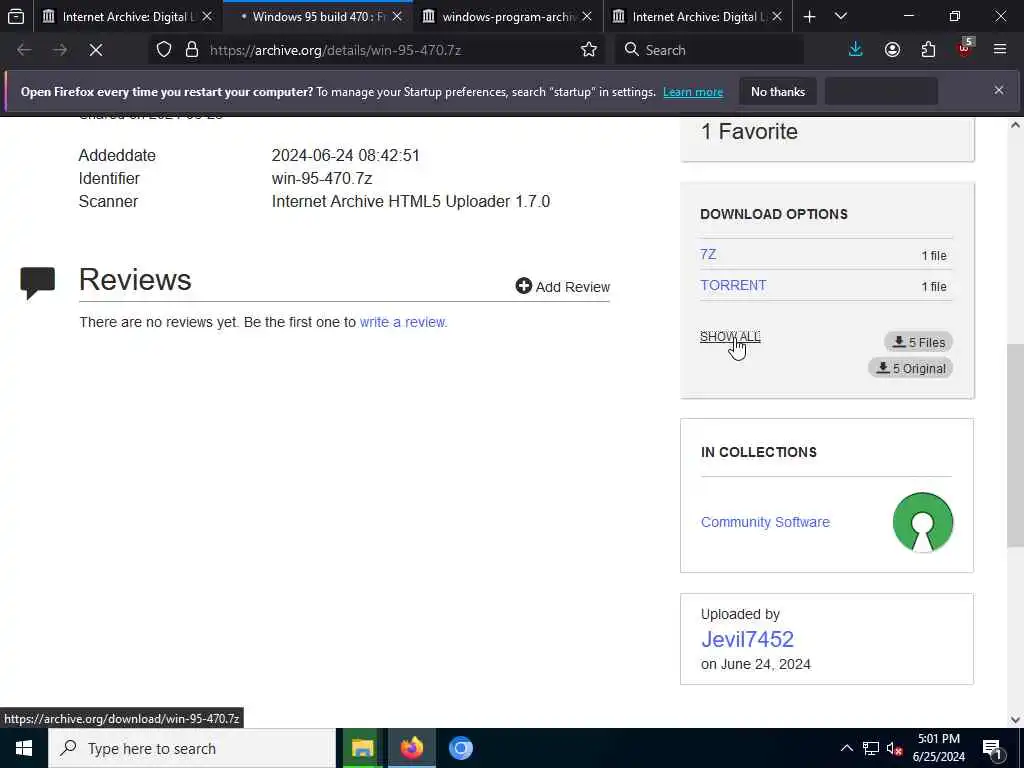The height and width of the screenshot is (768, 1024).
Task: Click scrollbar down arrow
Action: (x=1015, y=719)
